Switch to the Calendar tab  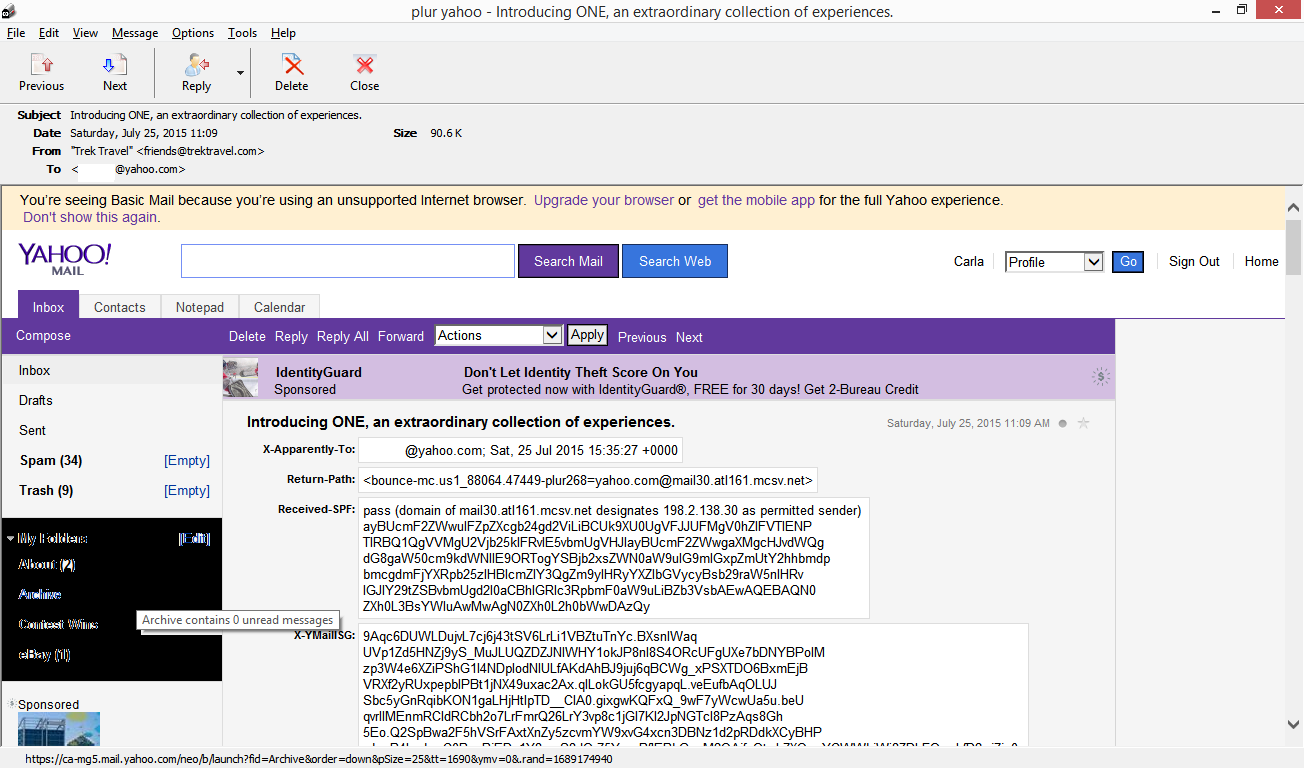[280, 307]
